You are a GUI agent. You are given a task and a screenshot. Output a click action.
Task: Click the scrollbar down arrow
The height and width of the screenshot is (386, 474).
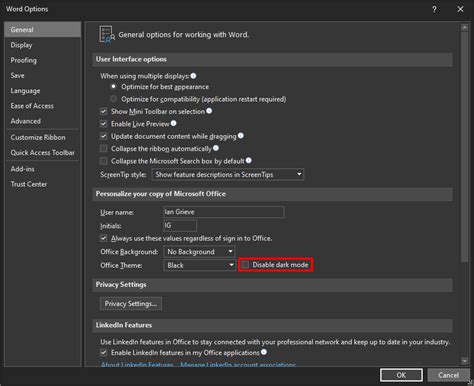pyautogui.click(x=464, y=361)
